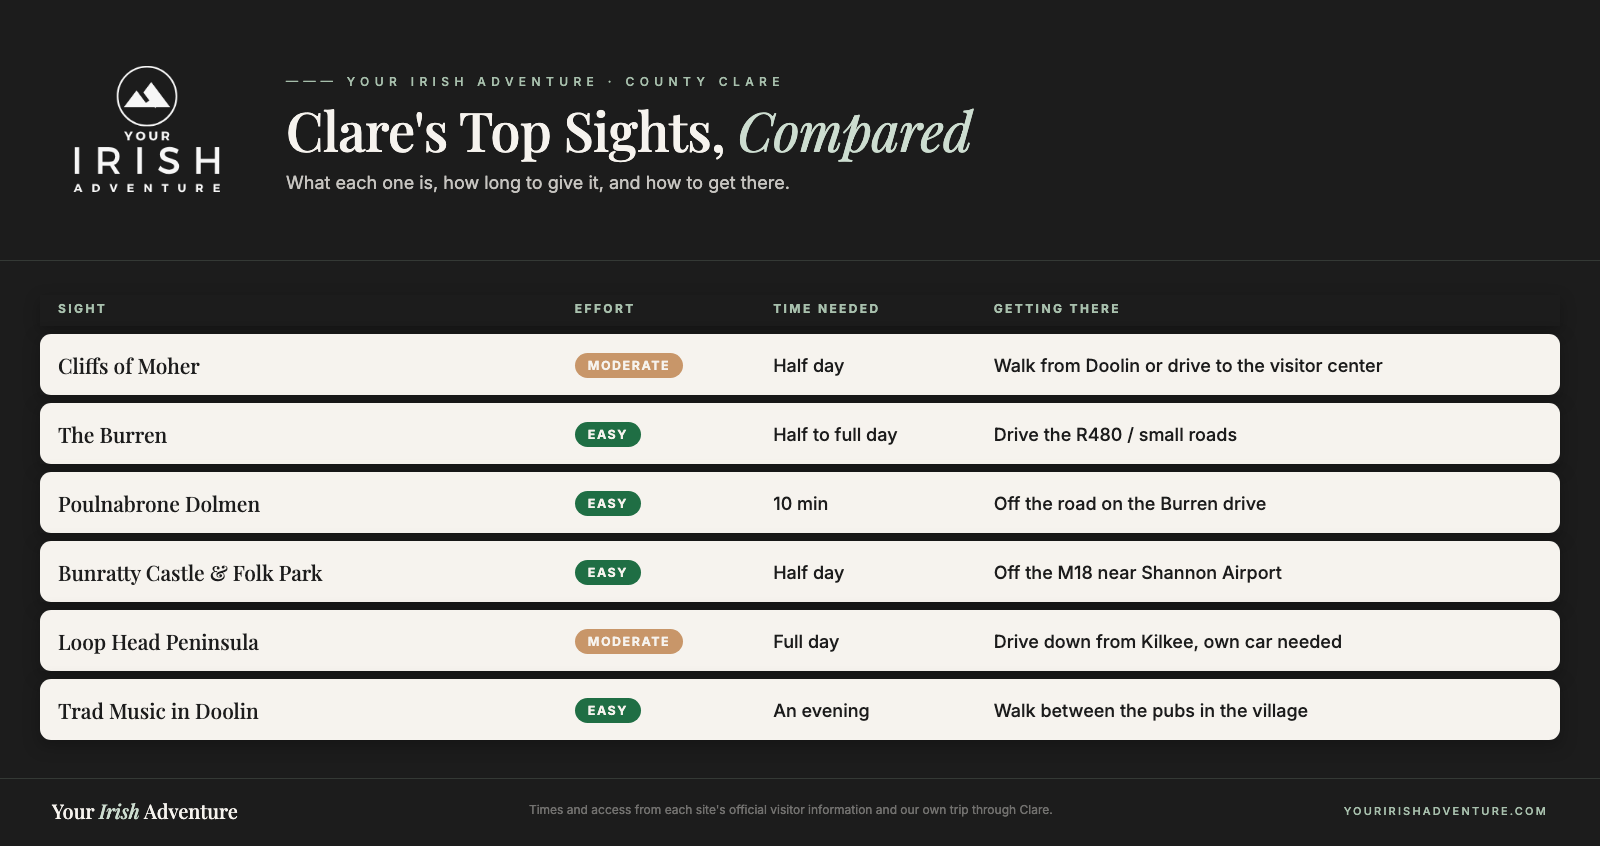Select the Poulnabrone Dolmen row name
Image resolution: width=1600 pixels, height=846 pixels.
(x=159, y=504)
